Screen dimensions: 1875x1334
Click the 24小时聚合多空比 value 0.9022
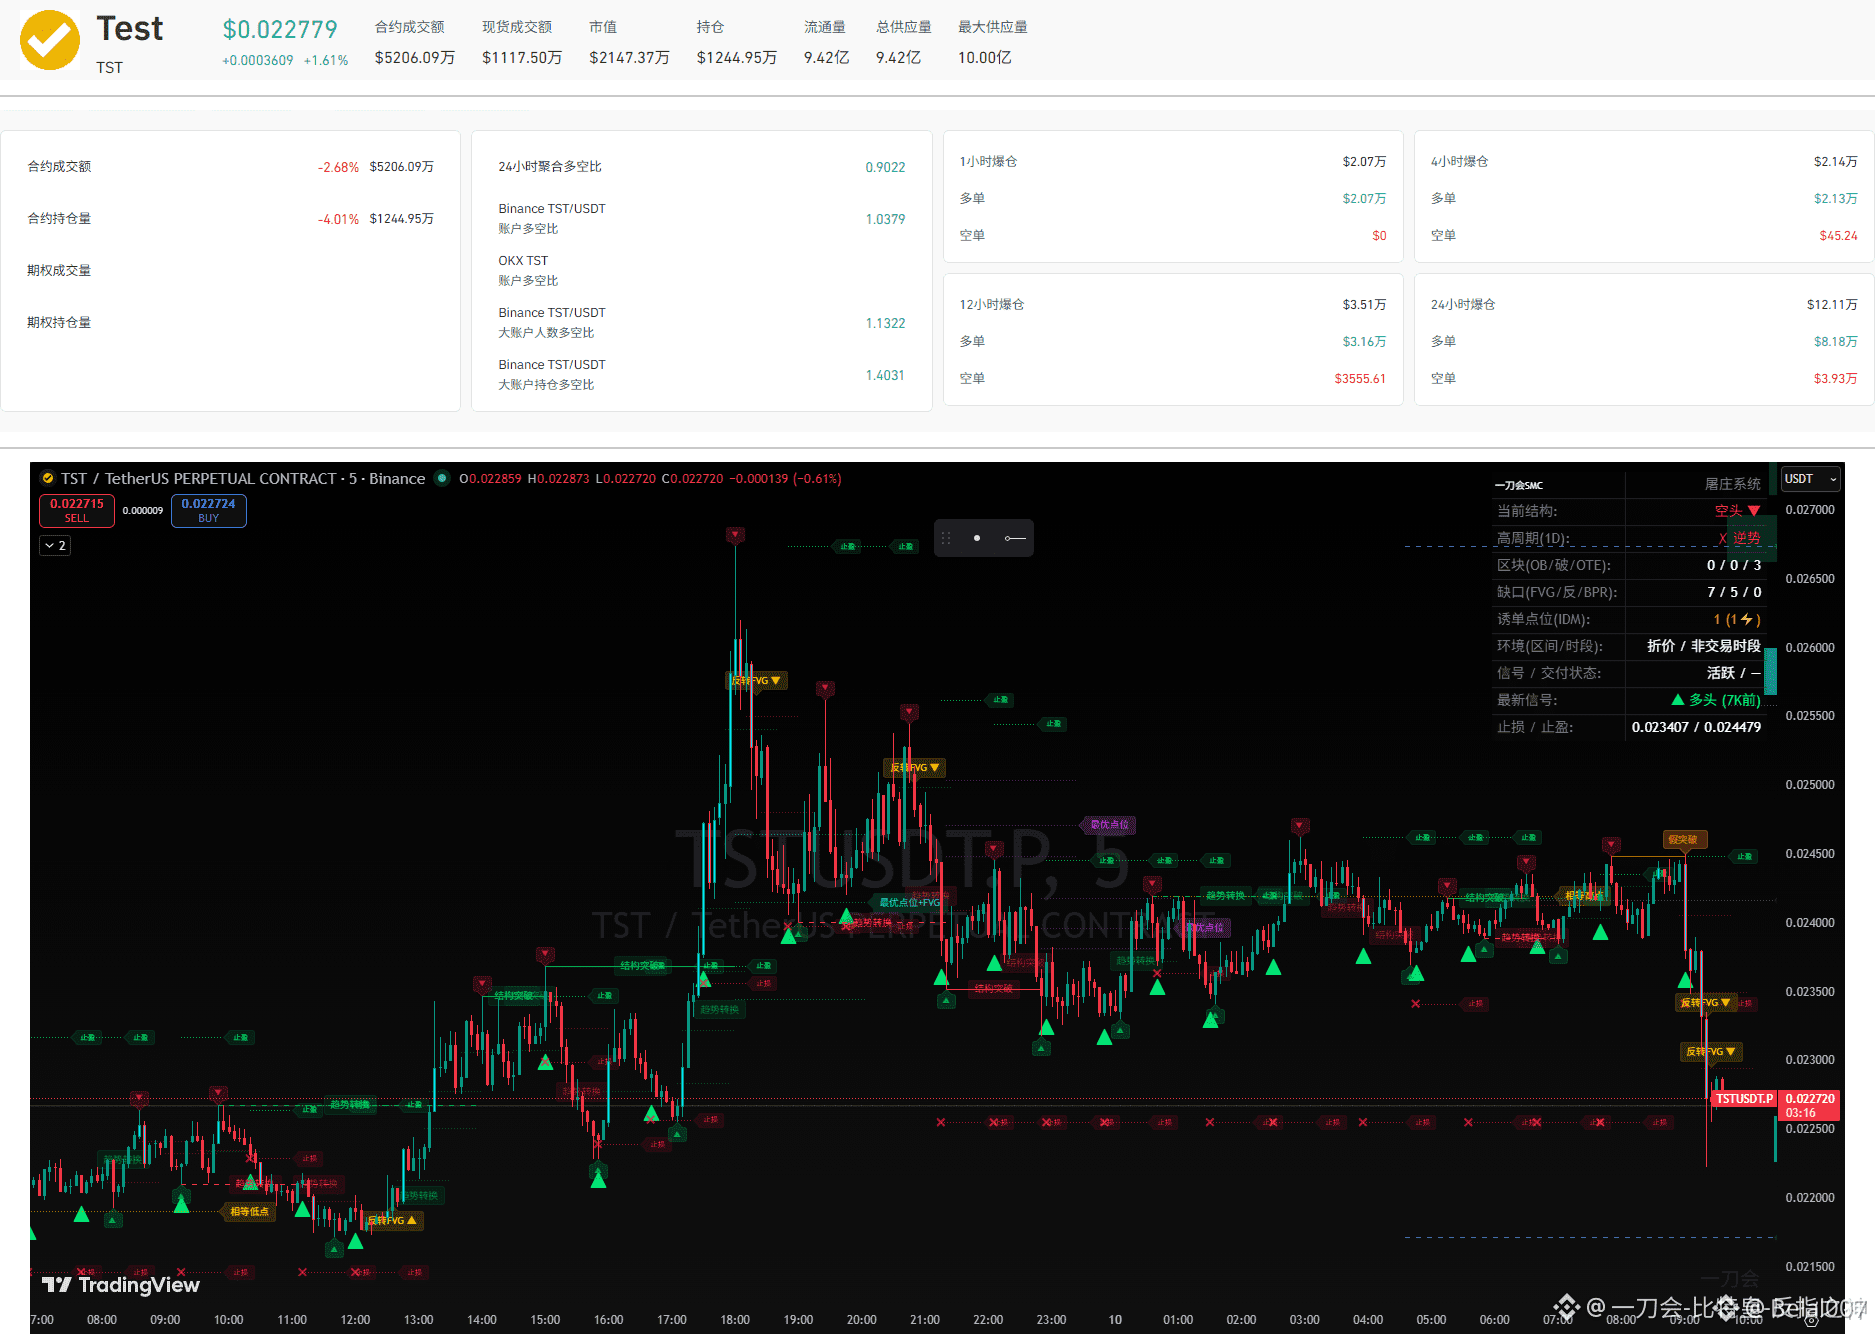tap(885, 167)
